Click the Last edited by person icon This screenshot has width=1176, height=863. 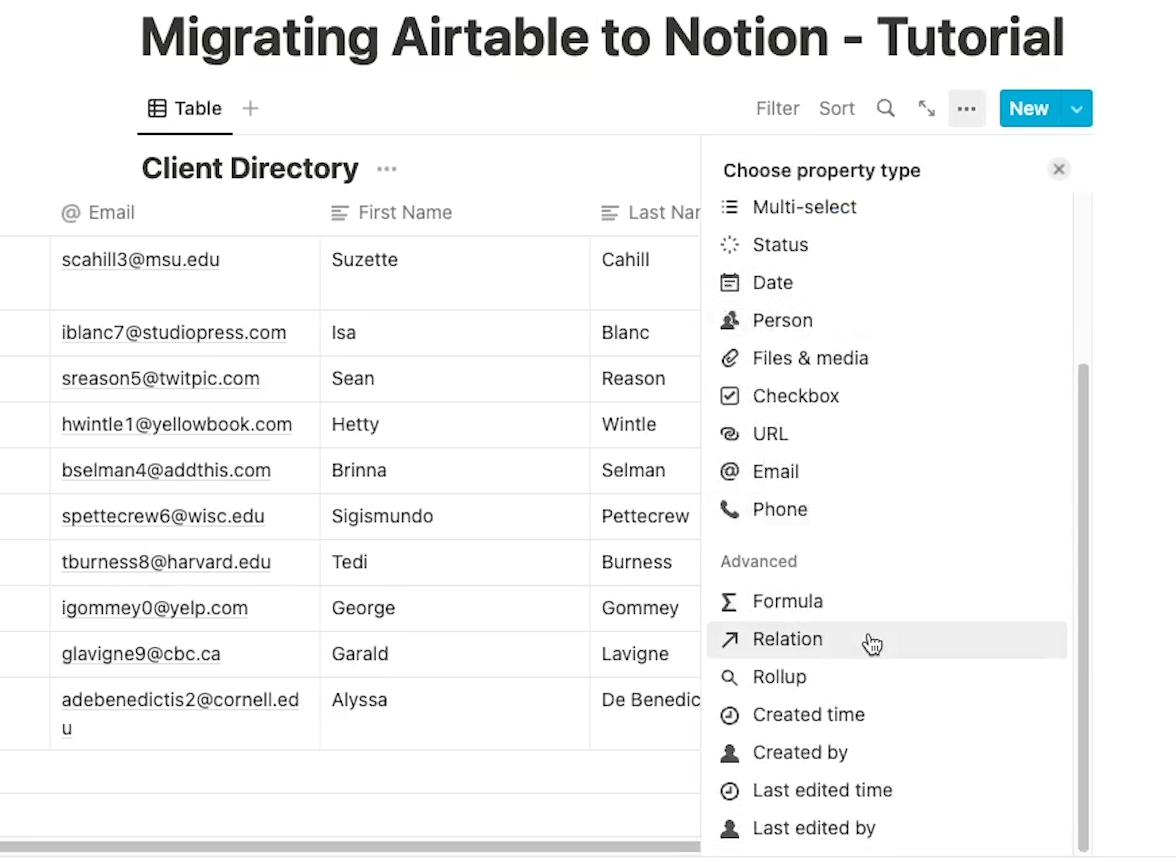(730, 829)
